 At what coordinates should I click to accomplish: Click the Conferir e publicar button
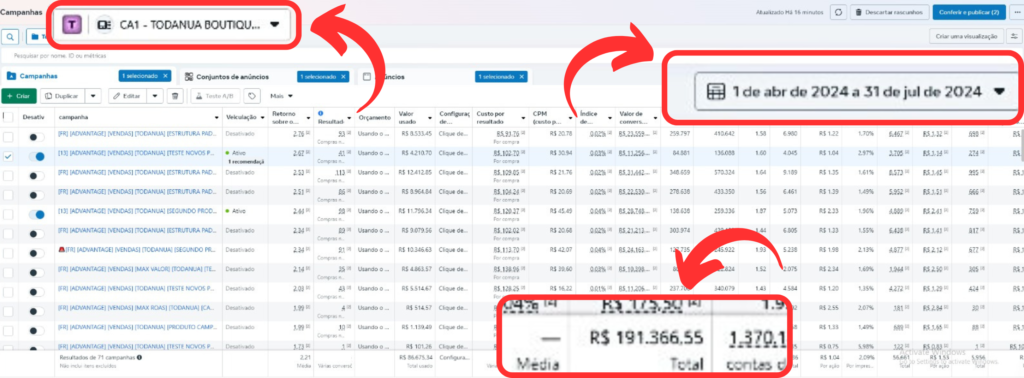pyautogui.click(x=968, y=12)
